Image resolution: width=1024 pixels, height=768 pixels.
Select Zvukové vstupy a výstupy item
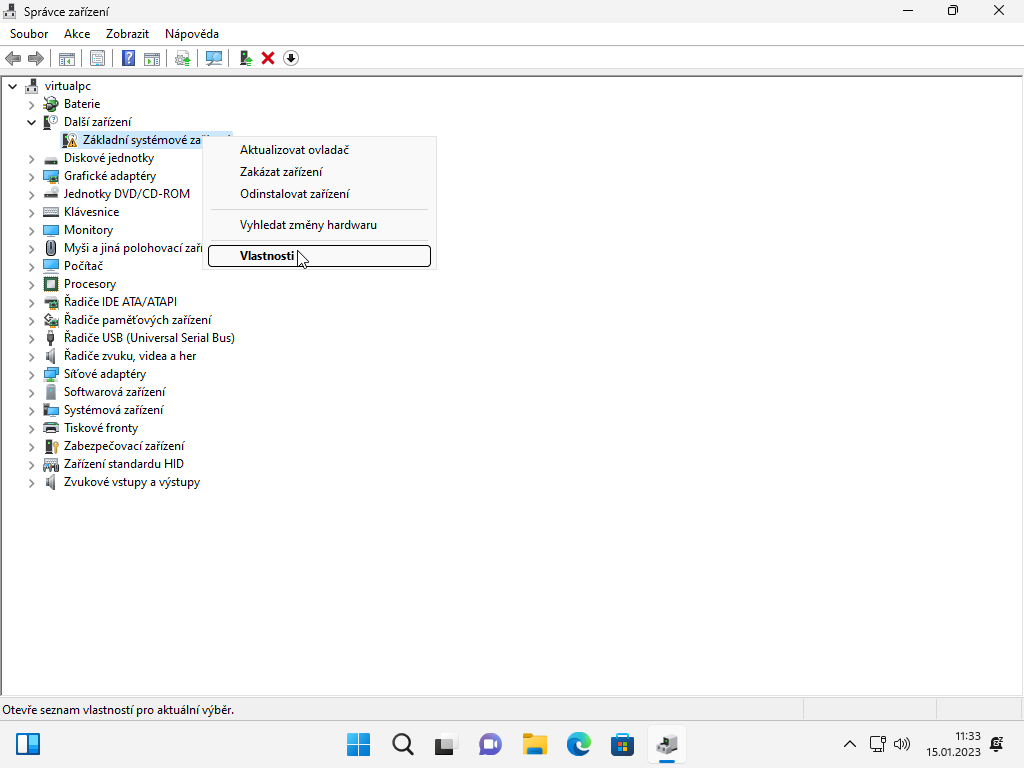click(x=131, y=482)
